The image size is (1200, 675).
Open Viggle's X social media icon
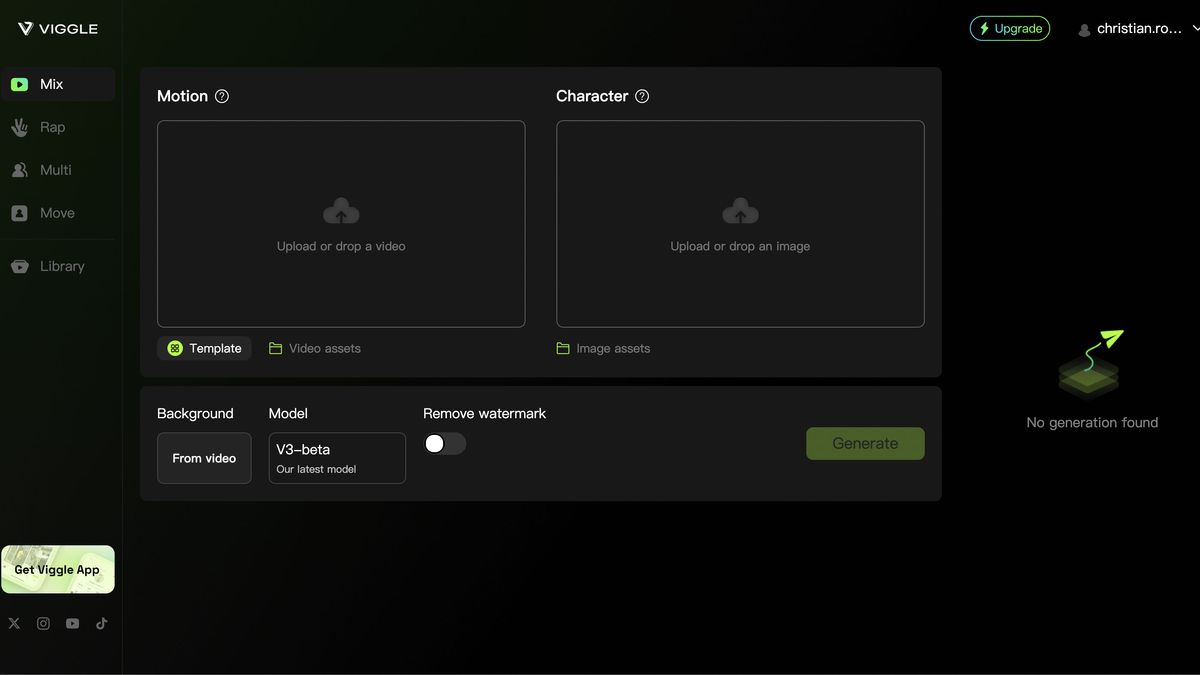click(13, 622)
